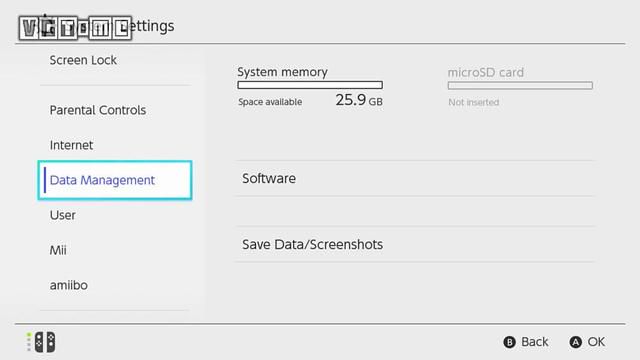This screenshot has width=640, height=360.
Task: Click the microSD card usage bar
Action: [520, 85]
